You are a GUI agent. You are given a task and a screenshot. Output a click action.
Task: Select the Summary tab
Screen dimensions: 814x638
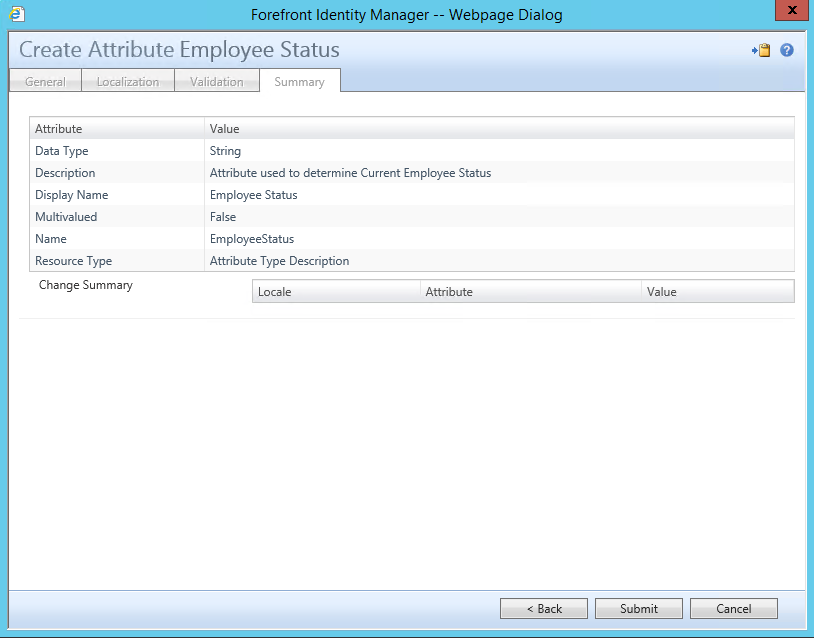point(300,82)
